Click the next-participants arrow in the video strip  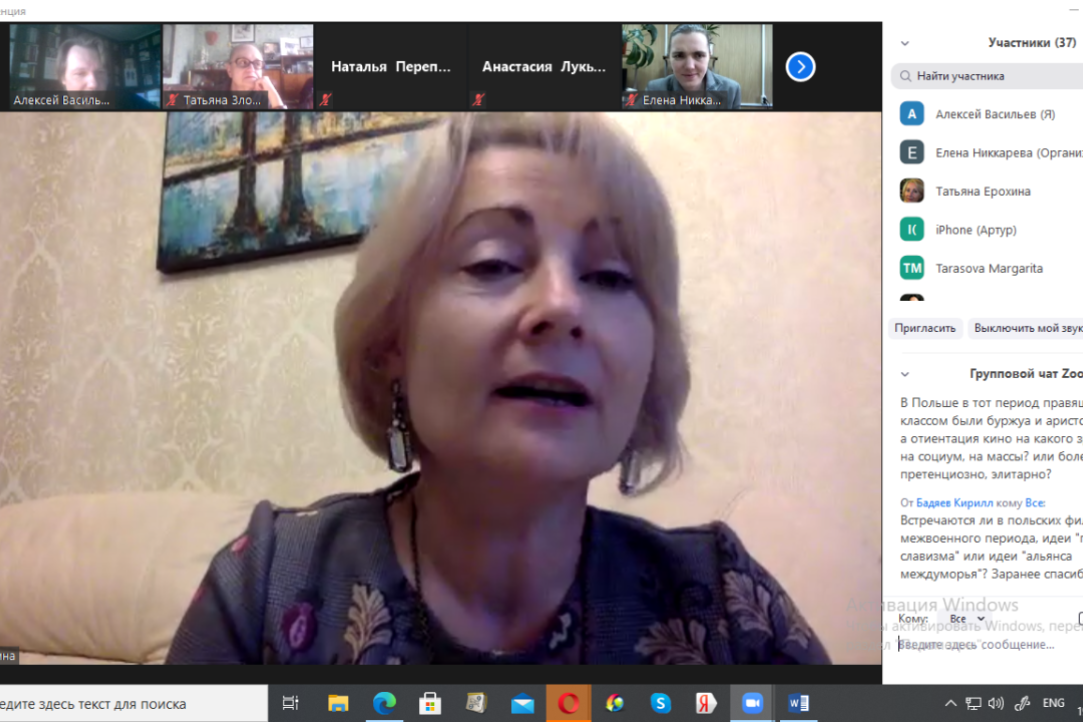point(800,66)
